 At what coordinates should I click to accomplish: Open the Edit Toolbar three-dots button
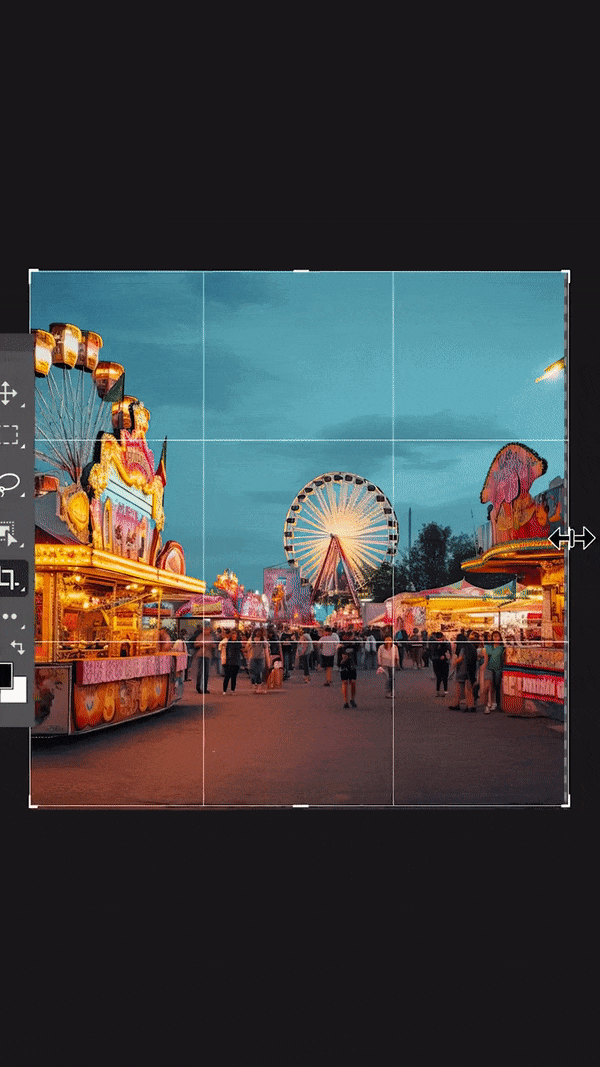[x=9, y=617]
